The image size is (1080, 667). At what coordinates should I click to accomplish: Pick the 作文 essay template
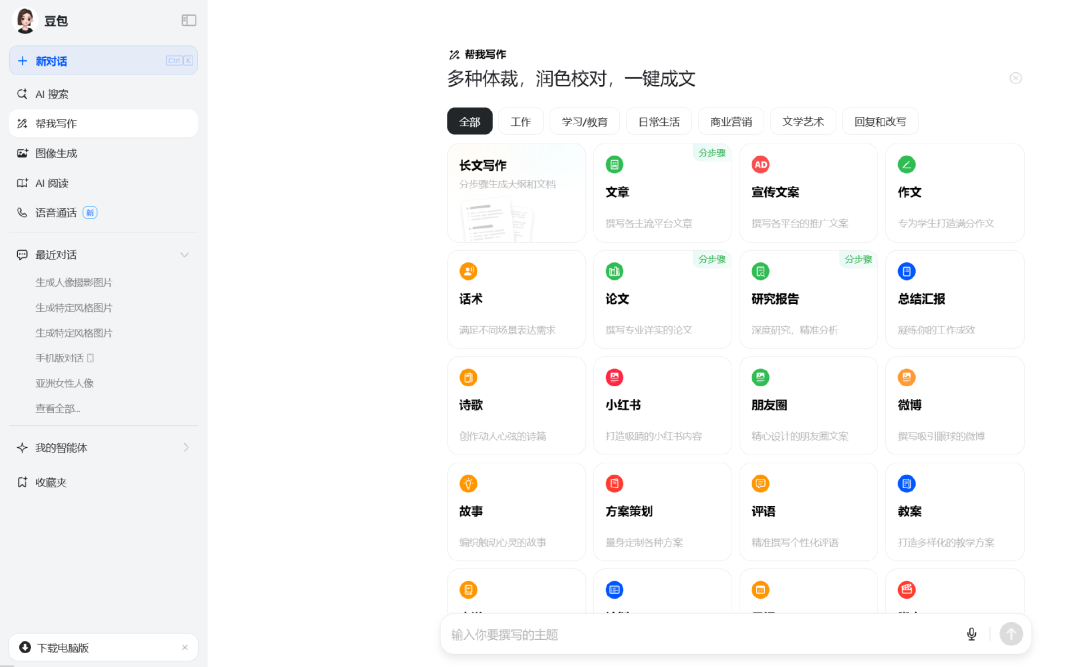[x=955, y=193]
